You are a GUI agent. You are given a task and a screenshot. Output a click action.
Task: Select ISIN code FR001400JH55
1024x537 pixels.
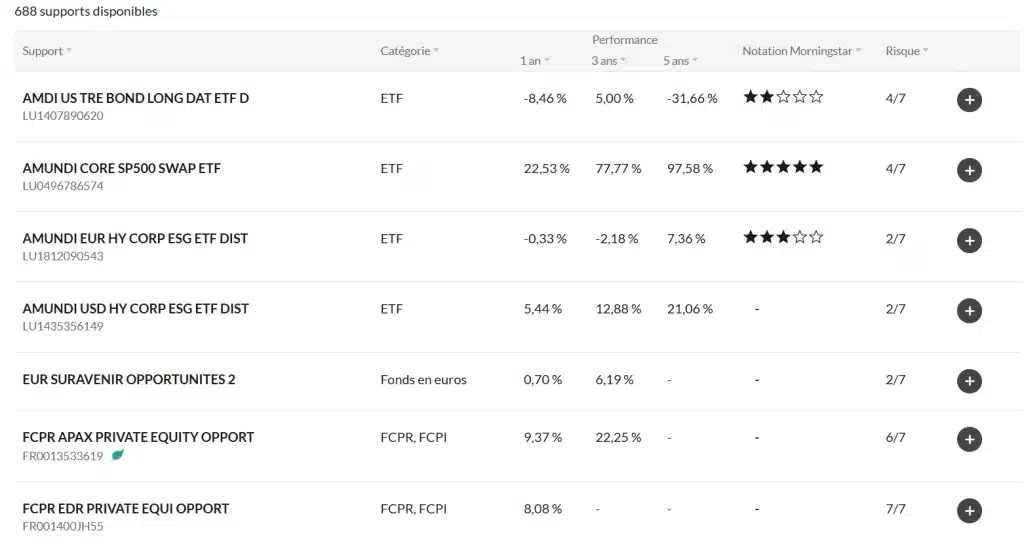click(63, 526)
